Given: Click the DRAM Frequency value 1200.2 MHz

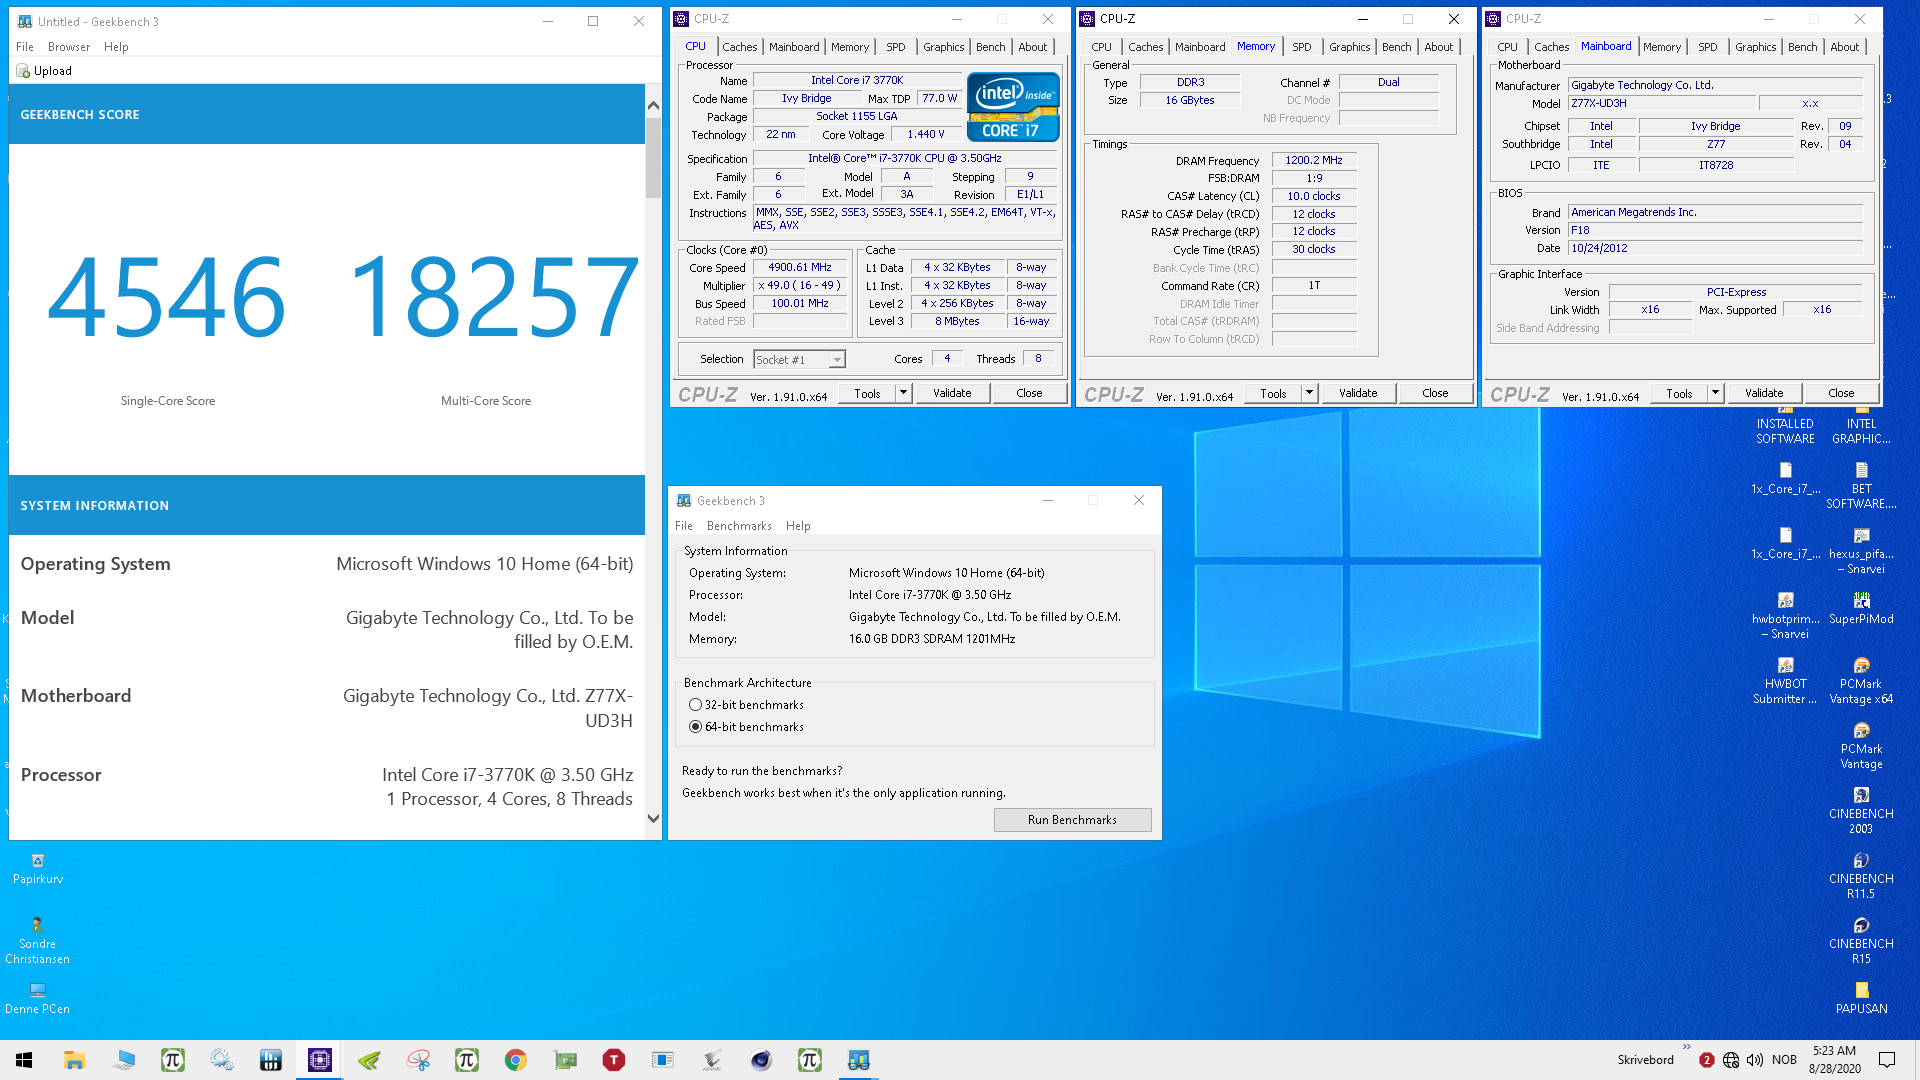Looking at the screenshot, I should coord(1314,160).
